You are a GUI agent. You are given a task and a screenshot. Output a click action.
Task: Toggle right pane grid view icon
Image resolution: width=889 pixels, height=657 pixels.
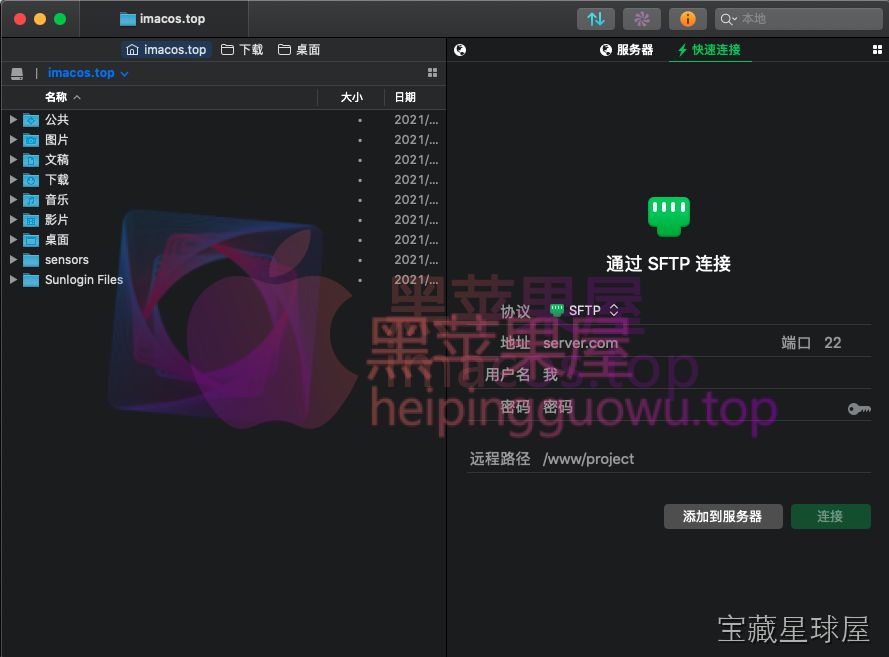877,50
